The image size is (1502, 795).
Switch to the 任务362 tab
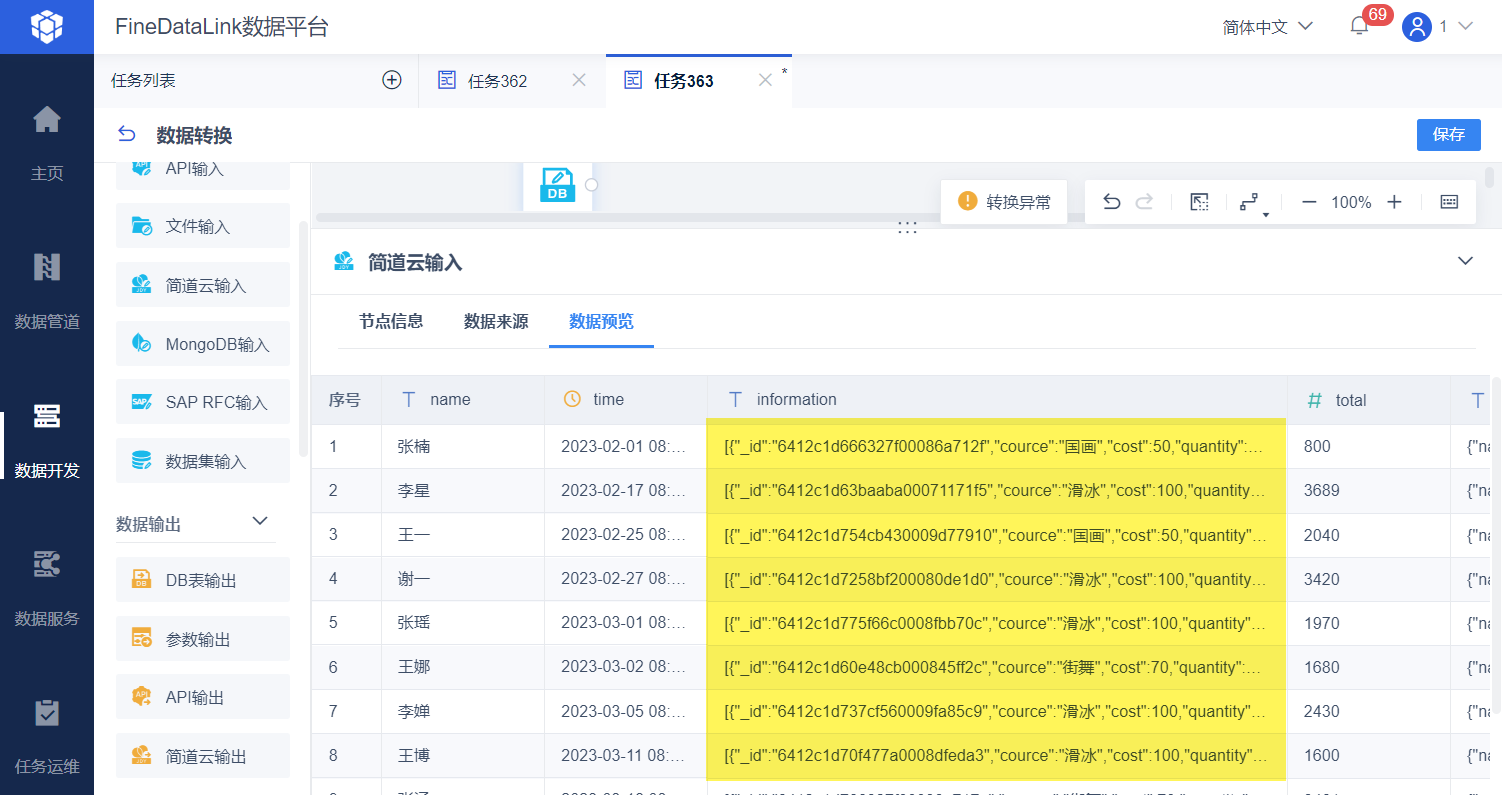coord(497,81)
